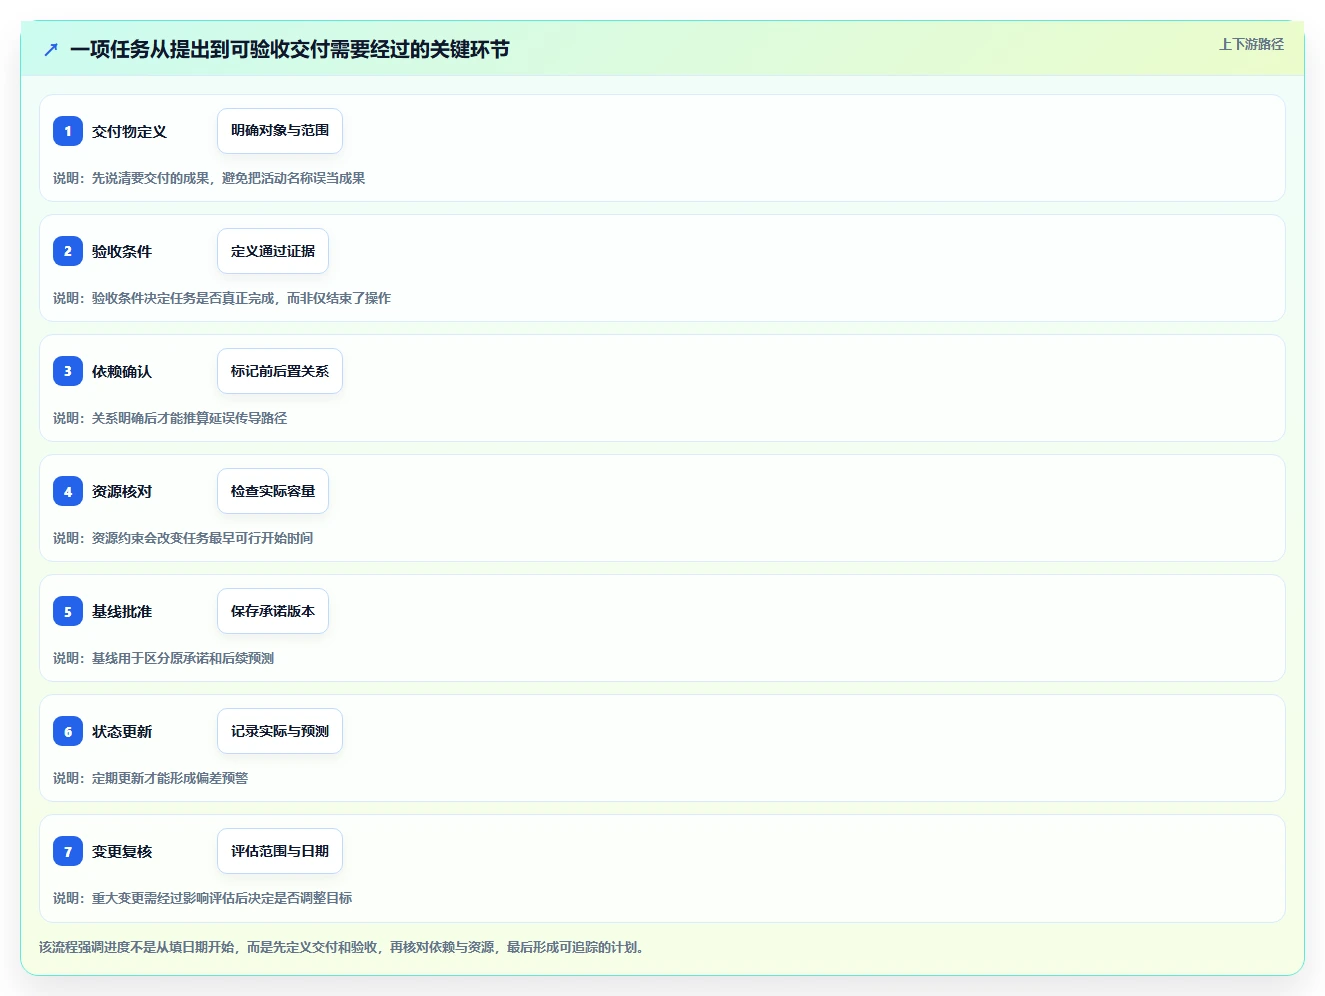Click the 交付物定义 step title

point(129,131)
